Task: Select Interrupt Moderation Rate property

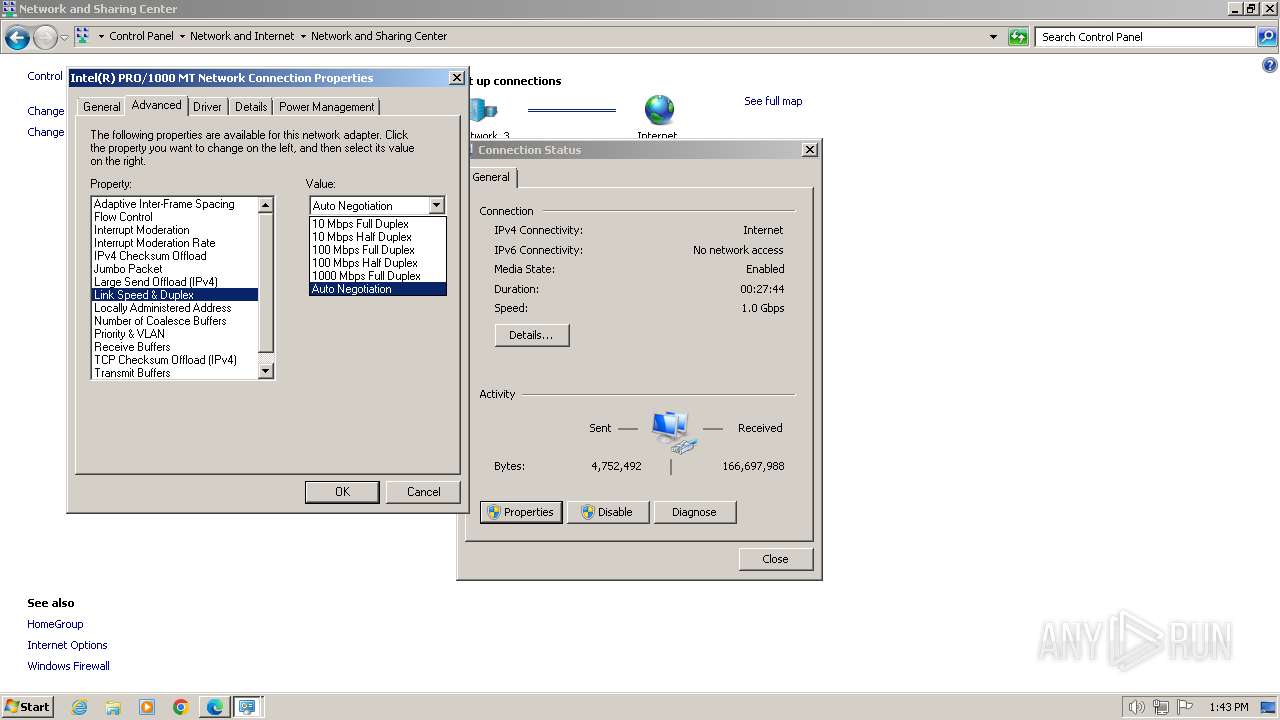Action: (x=175, y=243)
